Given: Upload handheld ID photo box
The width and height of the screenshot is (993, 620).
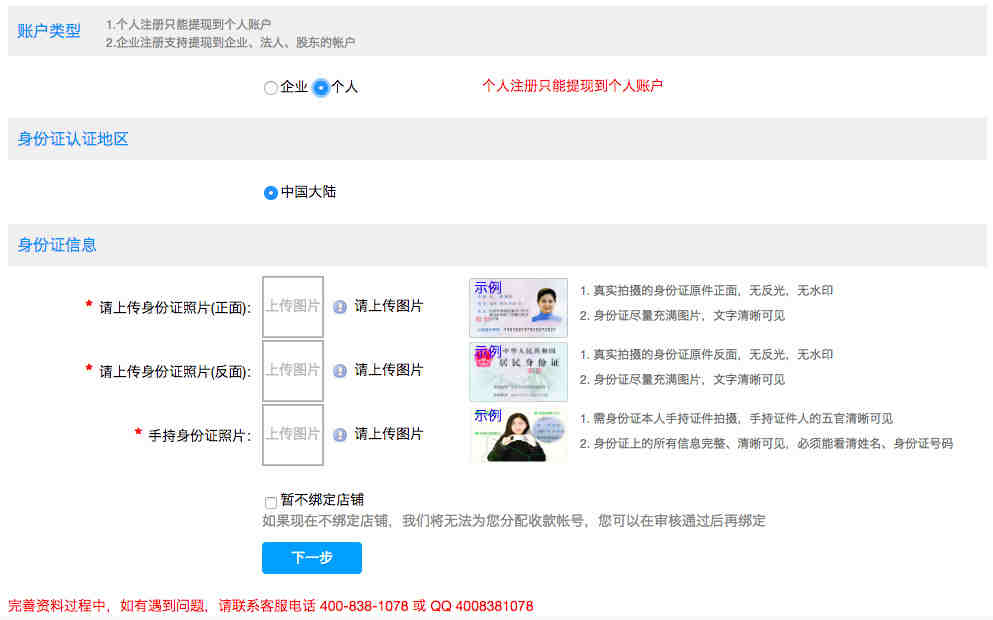Looking at the screenshot, I should (292, 435).
